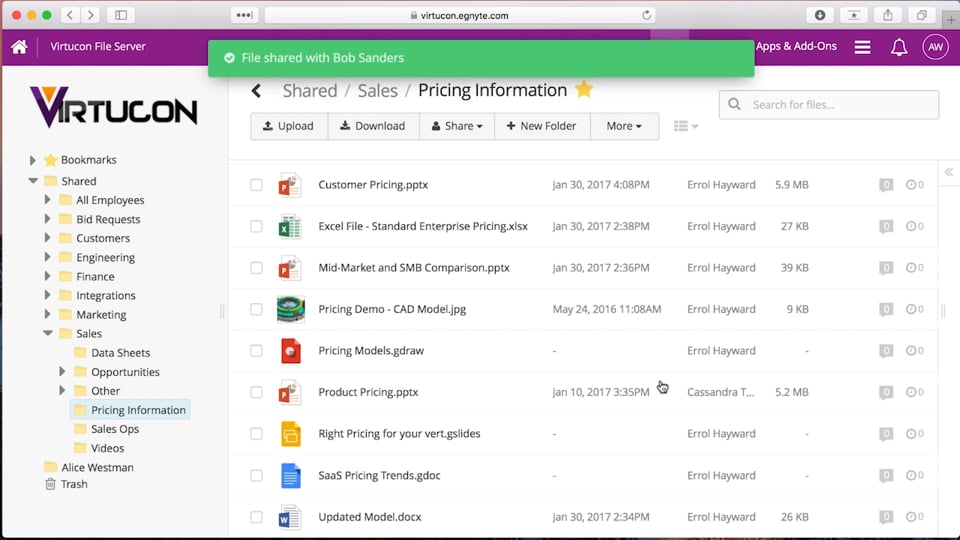Check the box for Customer Pricing.pptx
The height and width of the screenshot is (540, 960).
(257, 185)
